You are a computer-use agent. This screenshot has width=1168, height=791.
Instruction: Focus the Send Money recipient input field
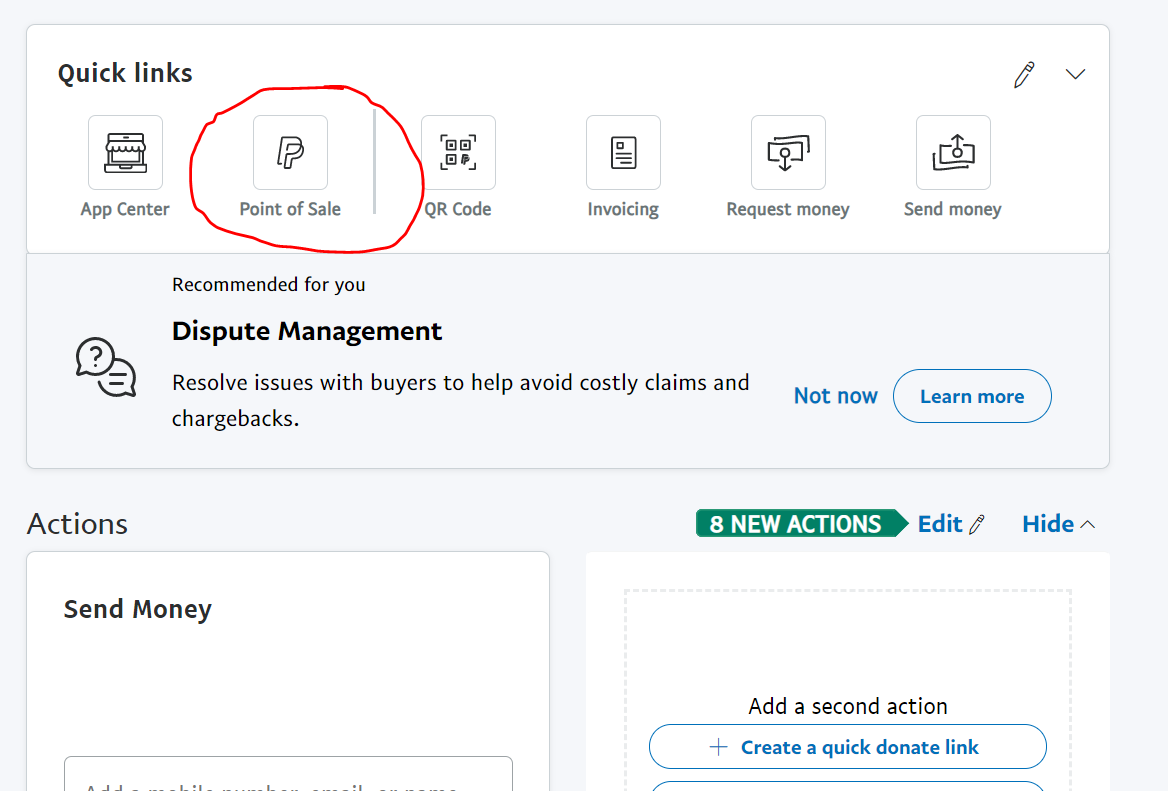pyautogui.click(x=288, y=775)
